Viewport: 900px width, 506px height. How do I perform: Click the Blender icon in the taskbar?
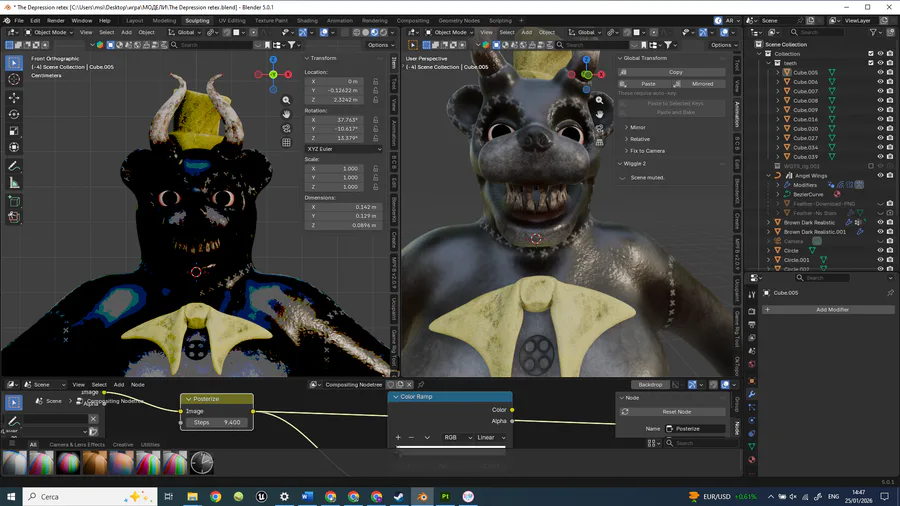[422, 496]
